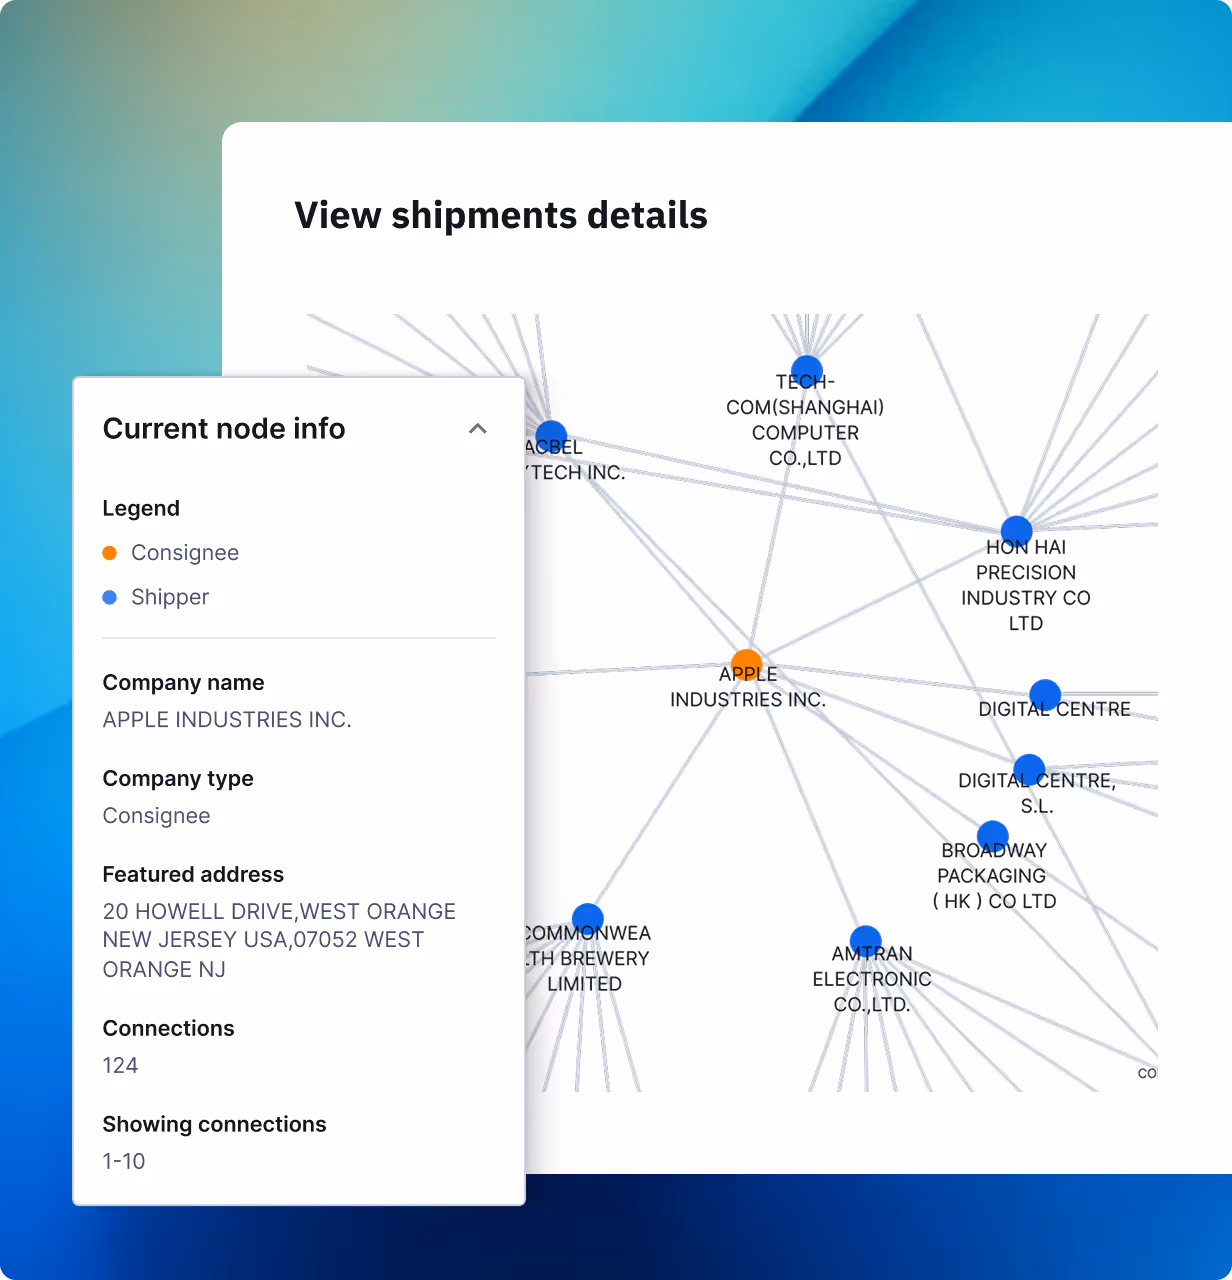Click the Current node info title

[224, 429]
